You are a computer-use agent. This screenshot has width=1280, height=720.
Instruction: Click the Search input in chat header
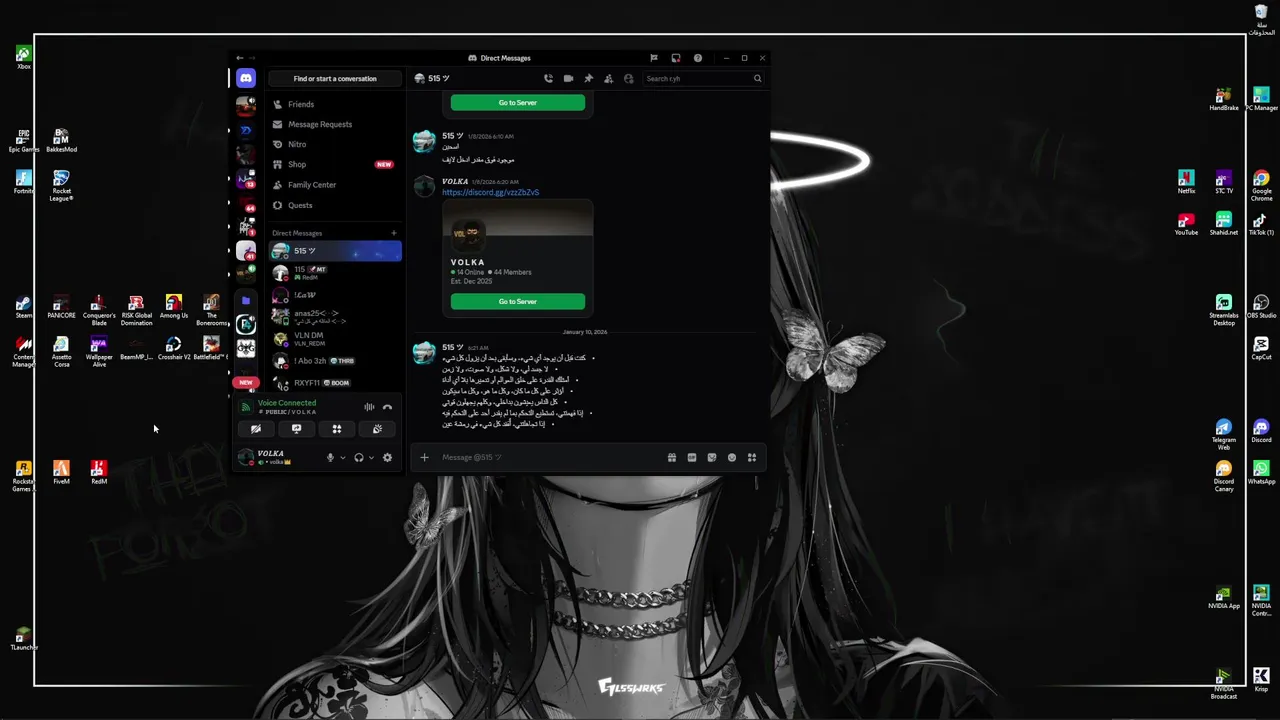(703, 78)
